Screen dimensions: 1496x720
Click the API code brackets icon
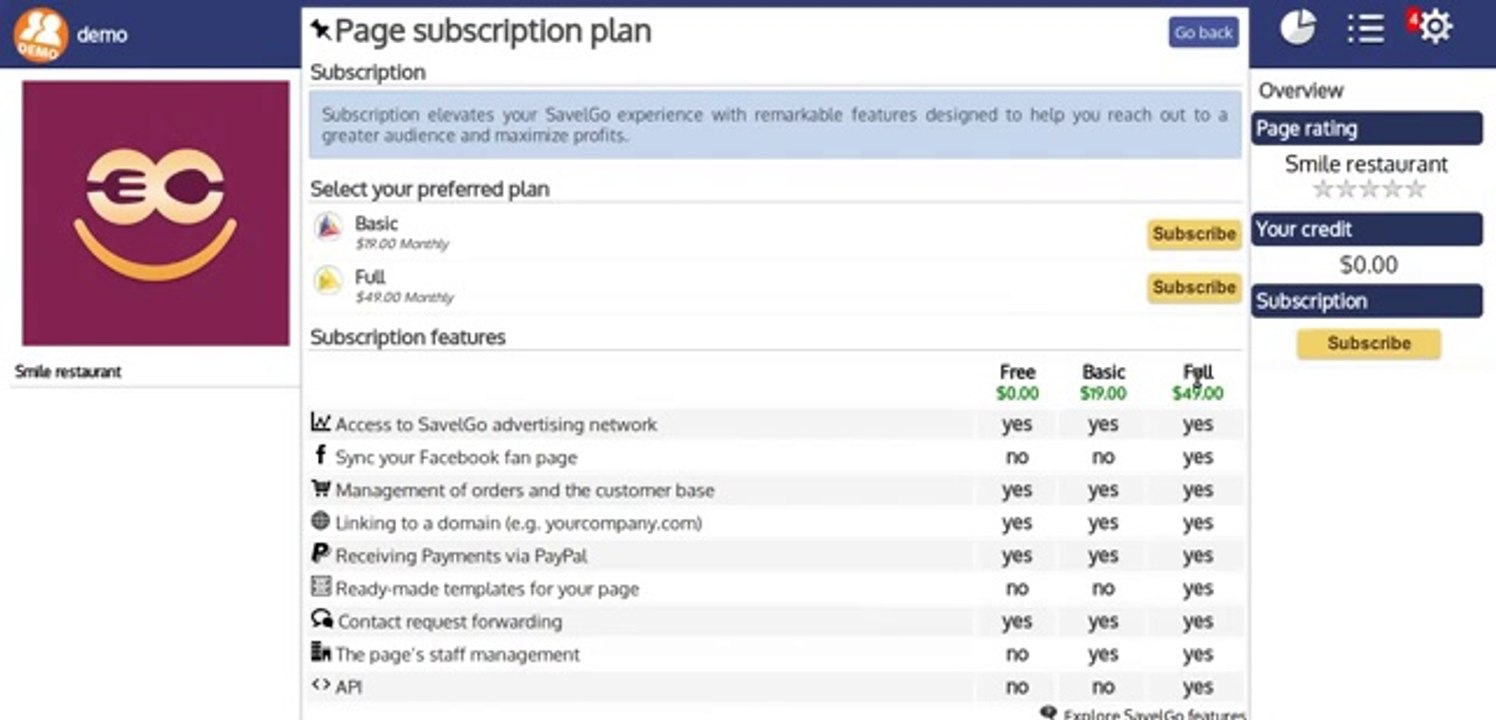pos(321,685)
